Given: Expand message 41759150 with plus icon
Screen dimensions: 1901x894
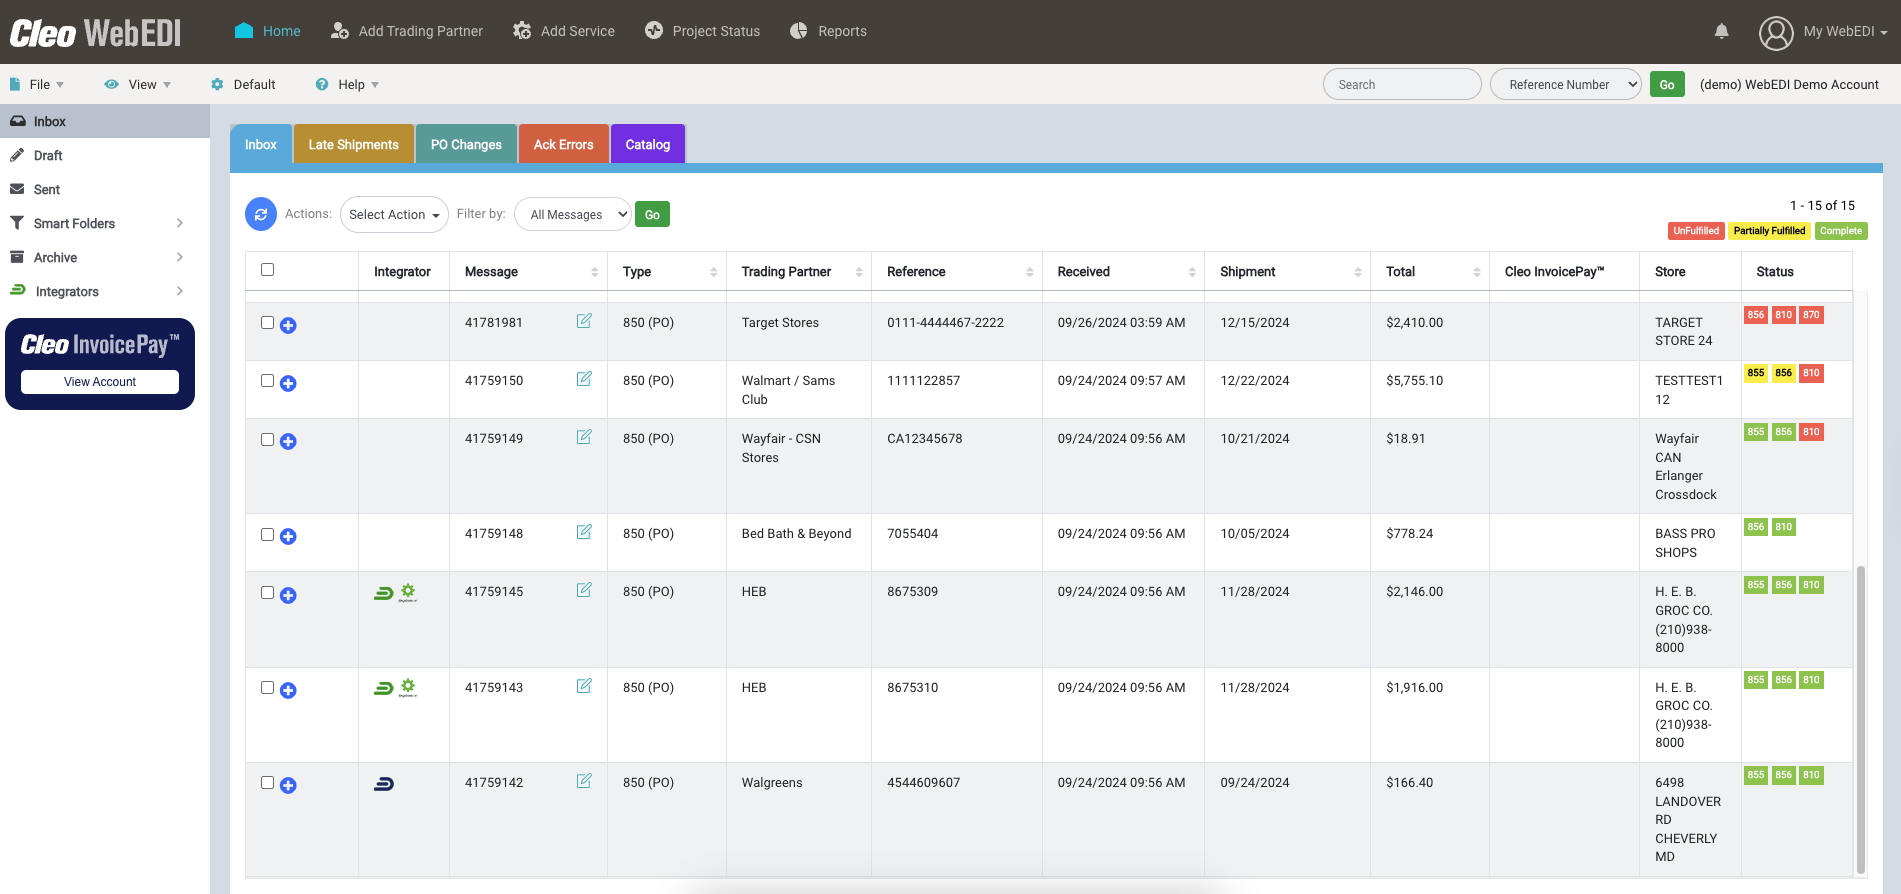Looking at the screenshot, I should (288, 383).
